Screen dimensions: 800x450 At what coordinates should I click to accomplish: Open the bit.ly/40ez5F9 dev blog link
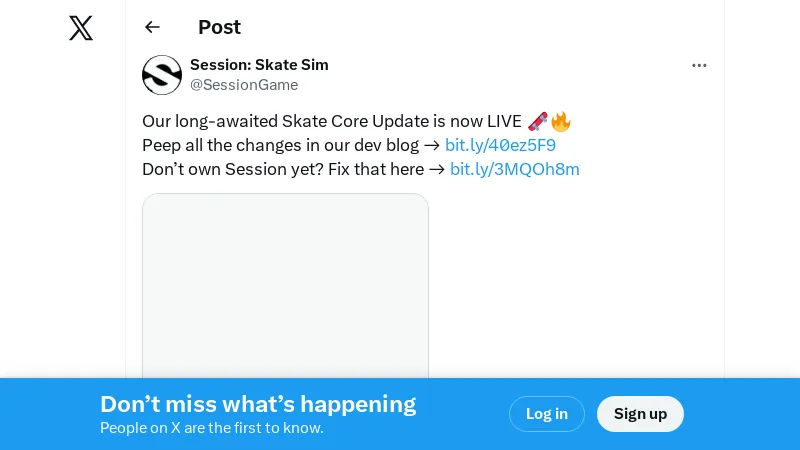(500, 145)
